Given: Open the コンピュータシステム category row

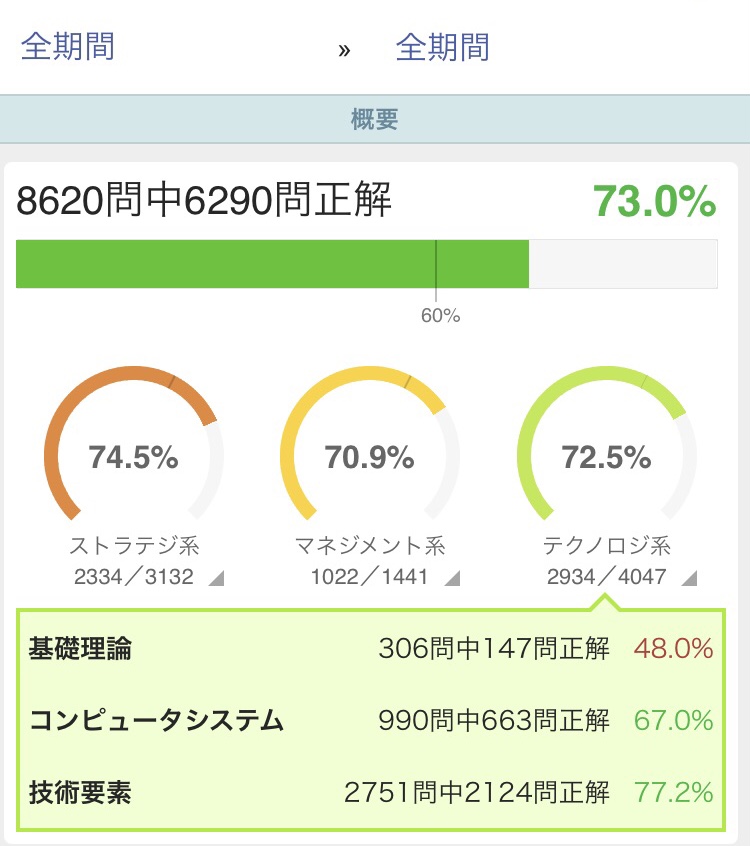Looking at the screenshot, I should tap(371, 720).
